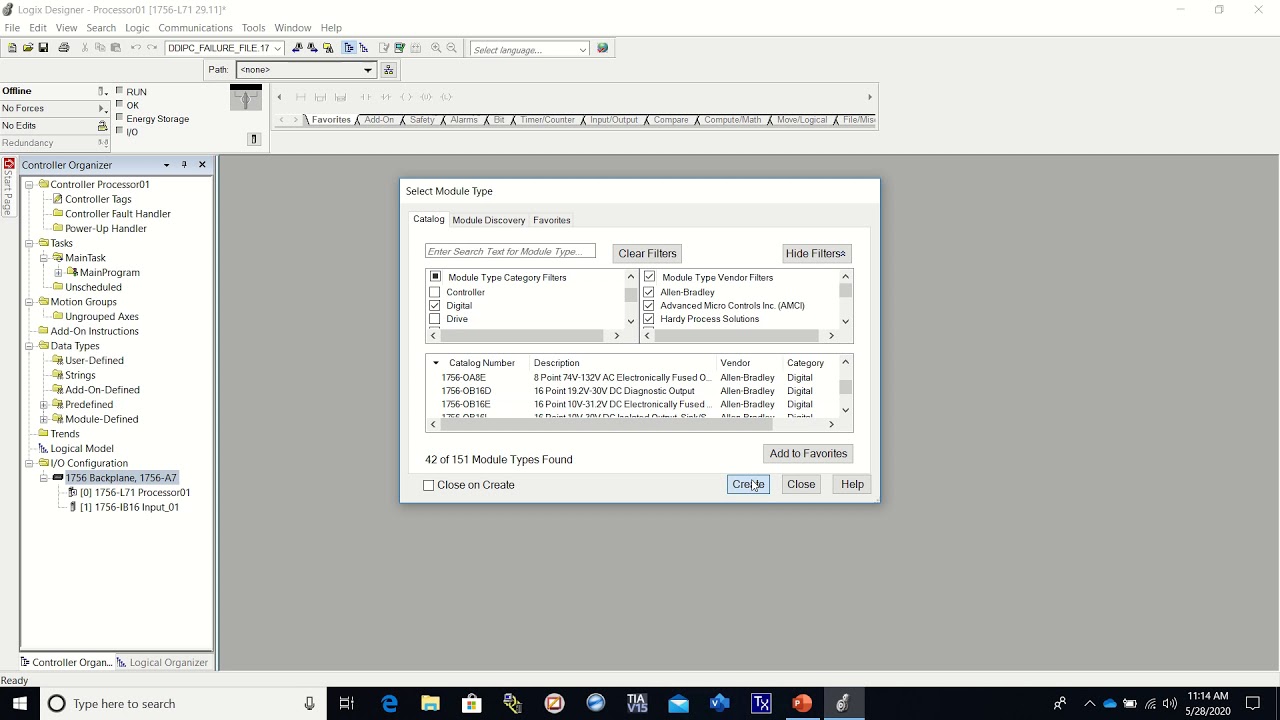Uncheck Hardy Process Solutions vendor filter
1280x720 pixels.
[x=649, y=319]
